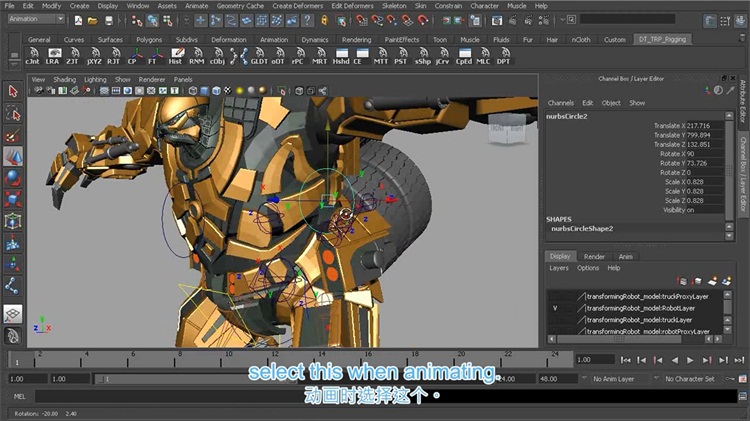The width and height of the screenshot is (750, 421).
Task: Open the Channels menu in Channel Box
Action: click(x=561, y=103)
